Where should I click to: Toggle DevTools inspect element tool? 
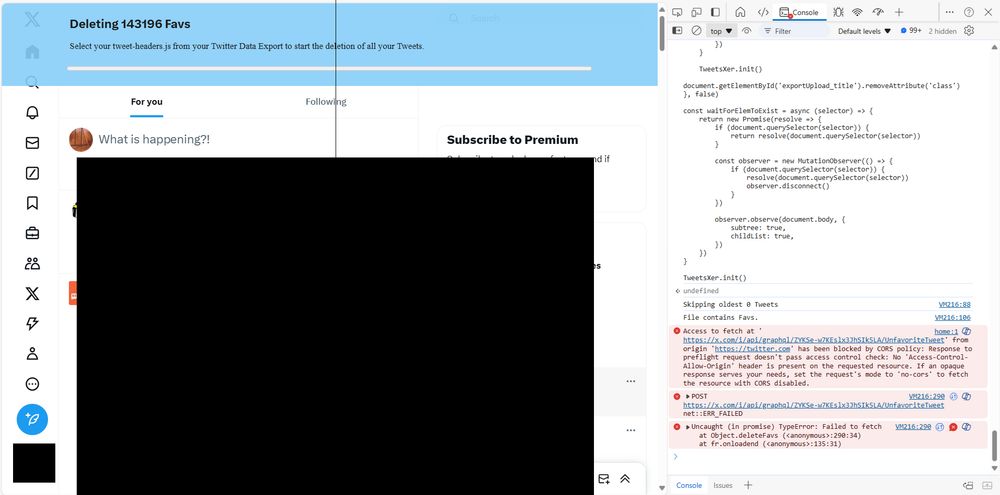pos(677,12)
